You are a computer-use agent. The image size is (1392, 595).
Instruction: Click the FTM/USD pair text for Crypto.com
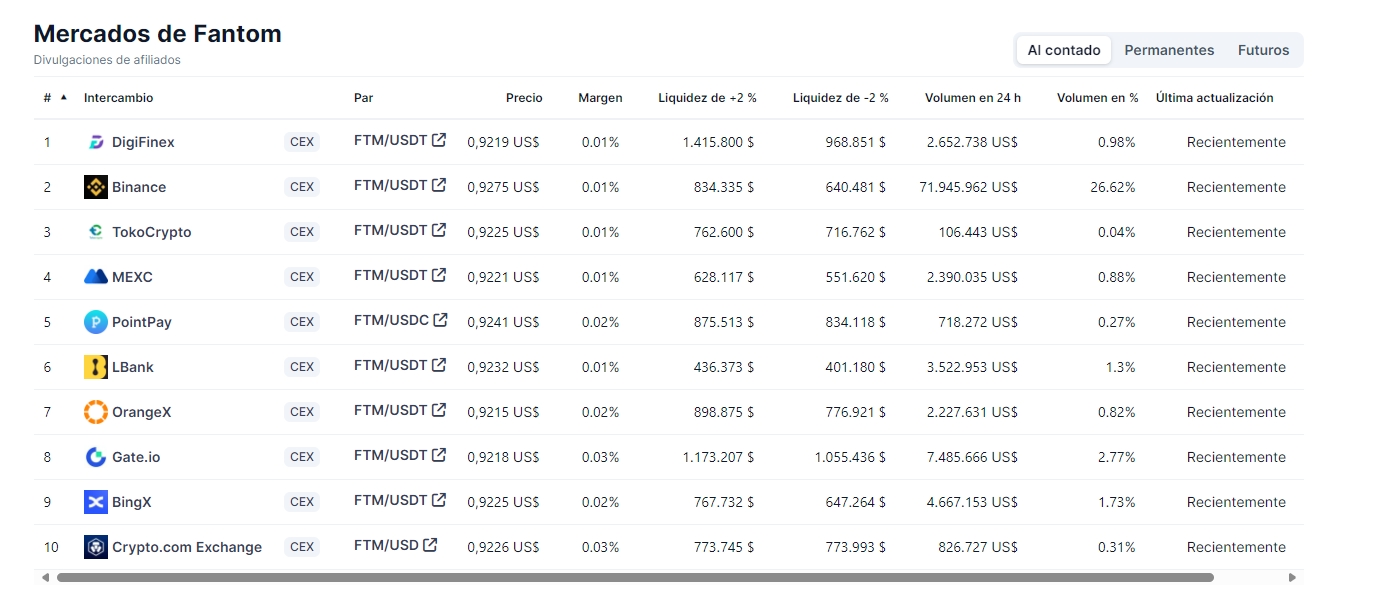[x=386, y=545]
